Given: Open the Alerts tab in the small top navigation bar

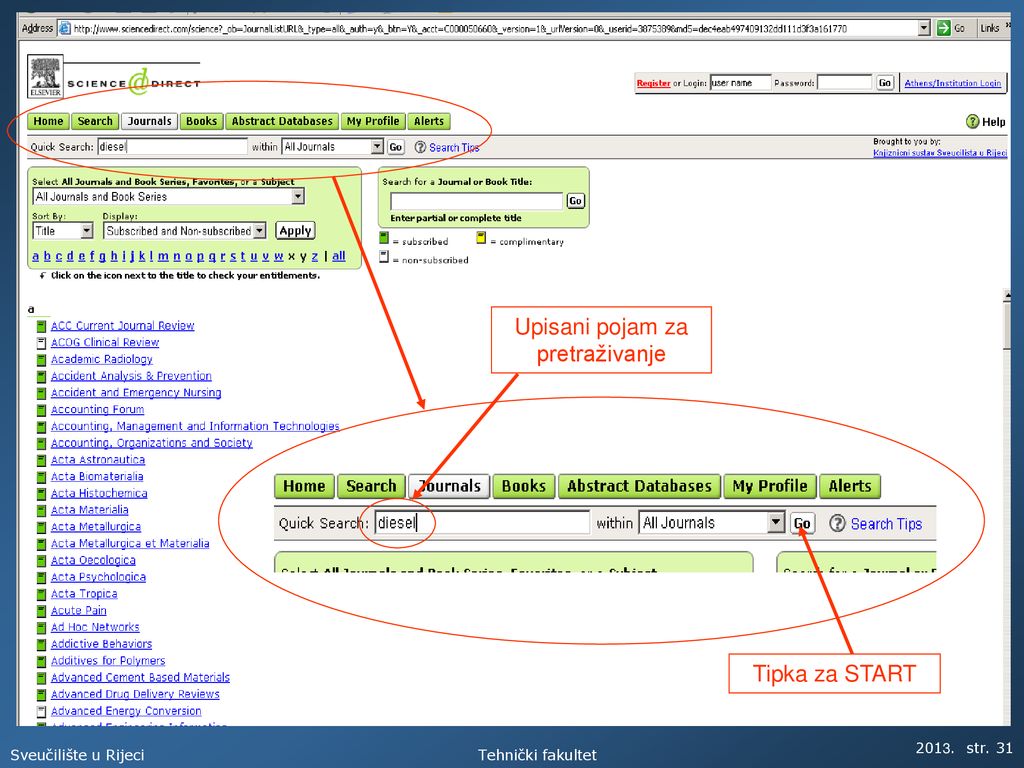Looking at the screenshot, I should [x=429, y=121].
